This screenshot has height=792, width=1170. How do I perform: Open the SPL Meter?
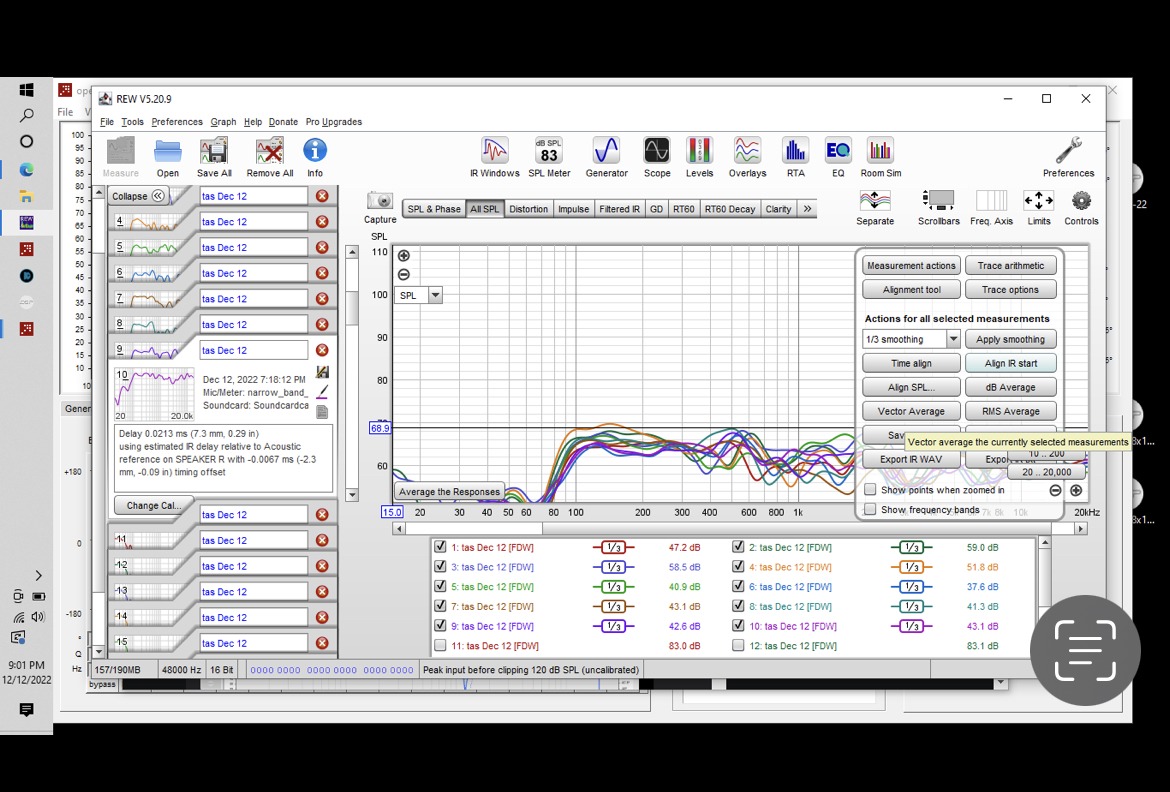(548, 157)
